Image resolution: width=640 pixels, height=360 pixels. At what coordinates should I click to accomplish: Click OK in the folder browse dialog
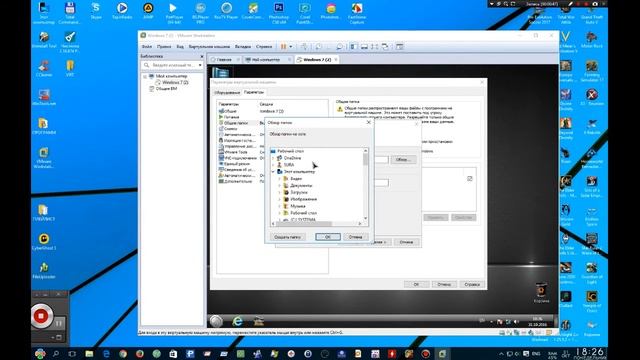click(x=328, y=237)
